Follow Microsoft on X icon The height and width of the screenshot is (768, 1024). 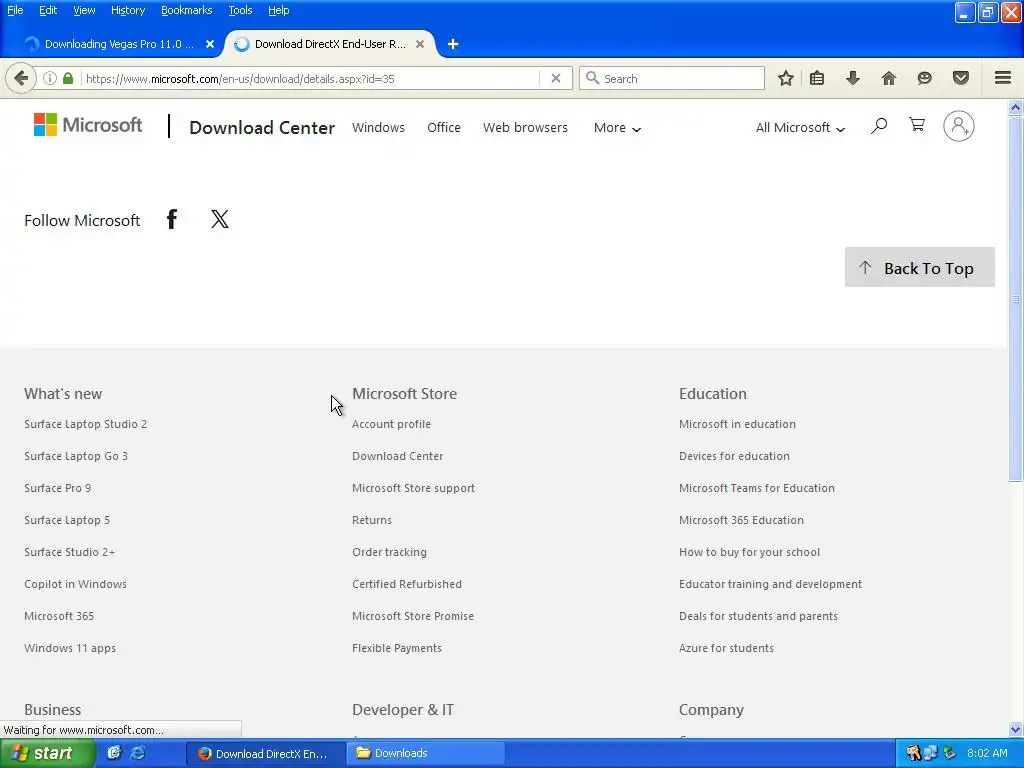point(220,219)
